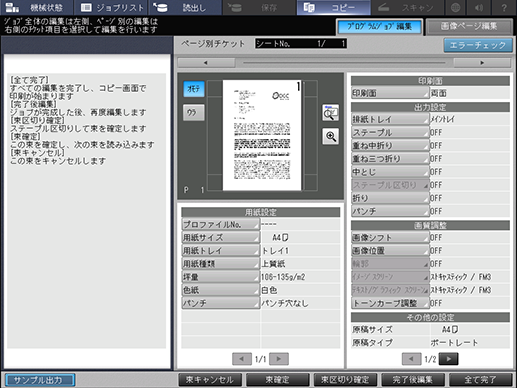This screenshot has height=388, width=517.
Task: Open the 折り fold setting
Action: pyautogui.click(x=390, y=198)
